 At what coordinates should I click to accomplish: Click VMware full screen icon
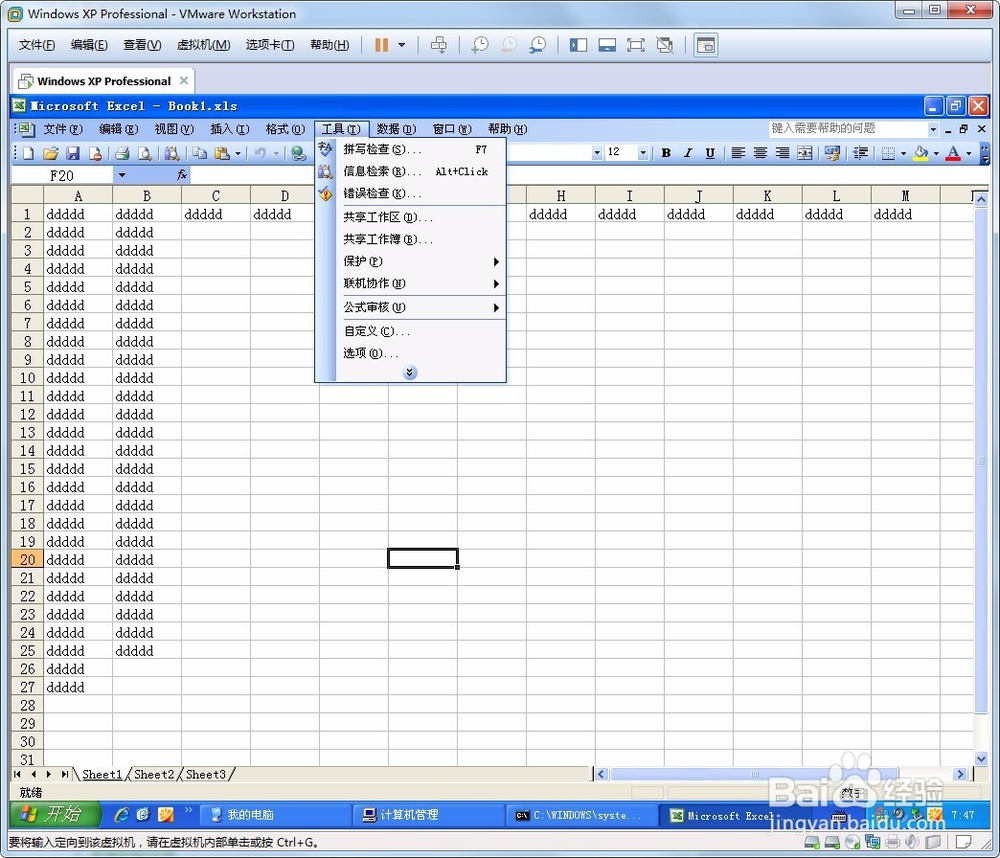[x=635, y=45]
